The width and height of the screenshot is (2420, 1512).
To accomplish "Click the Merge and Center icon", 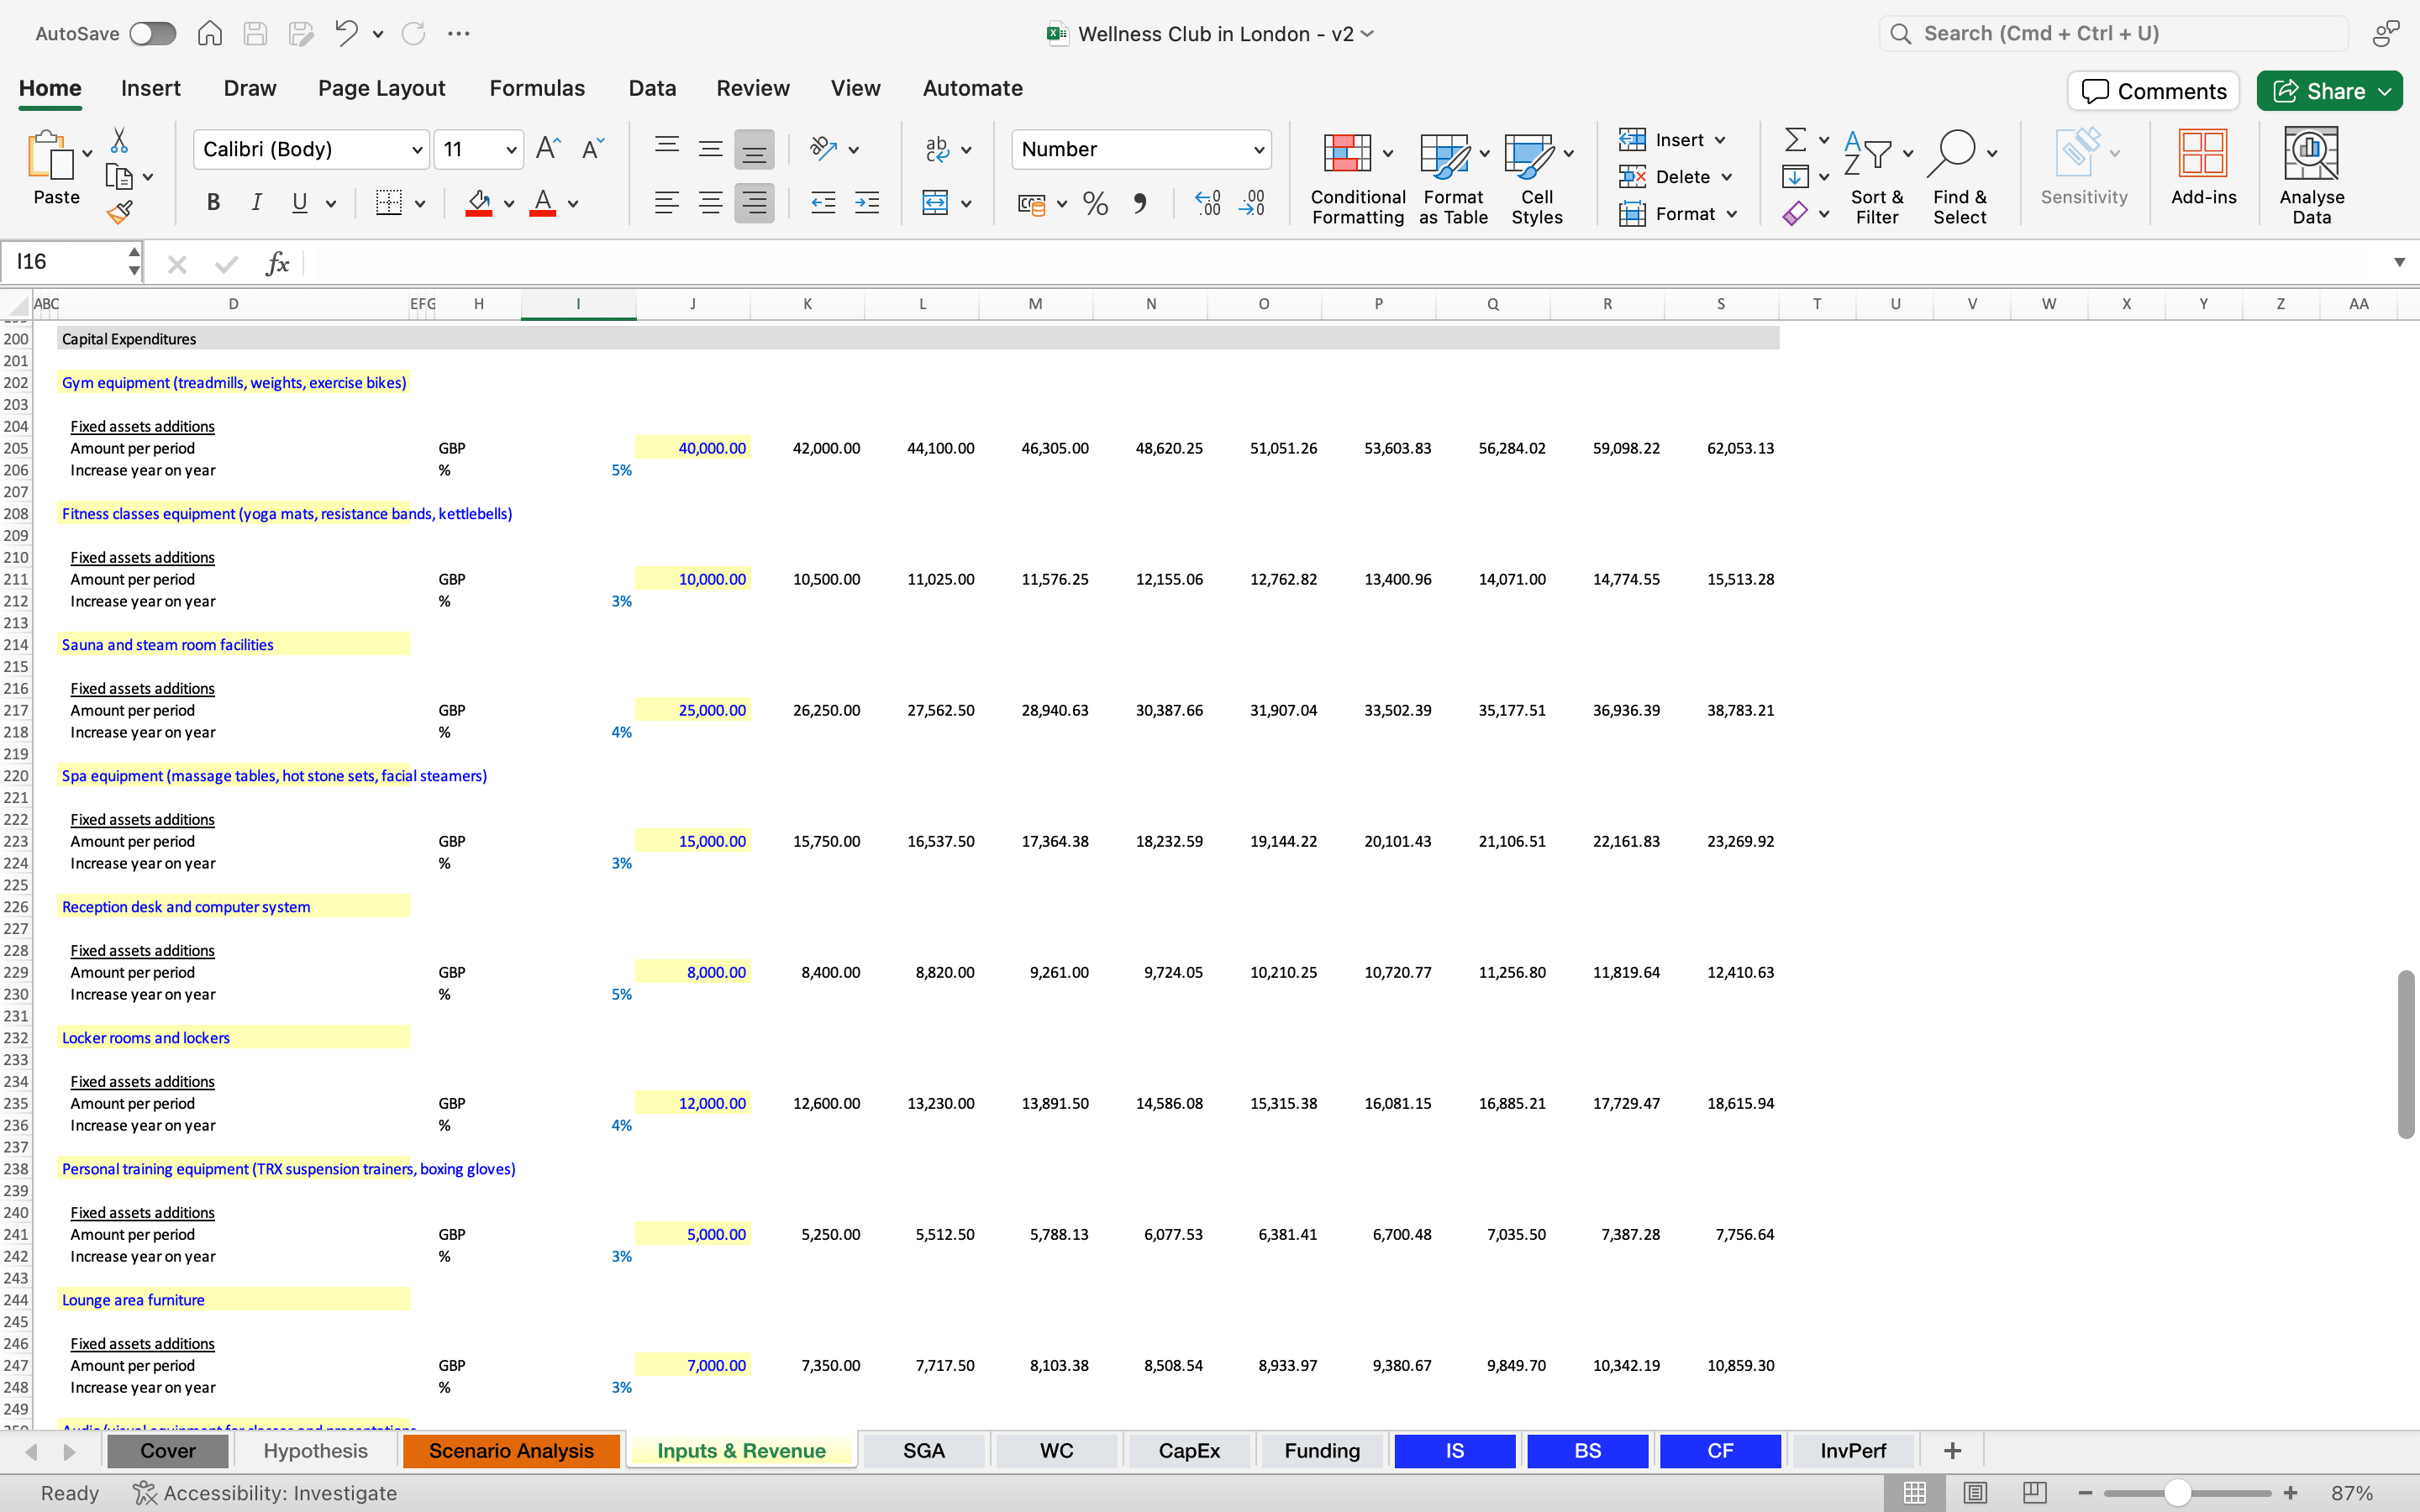I will click(x=936, y=203).
